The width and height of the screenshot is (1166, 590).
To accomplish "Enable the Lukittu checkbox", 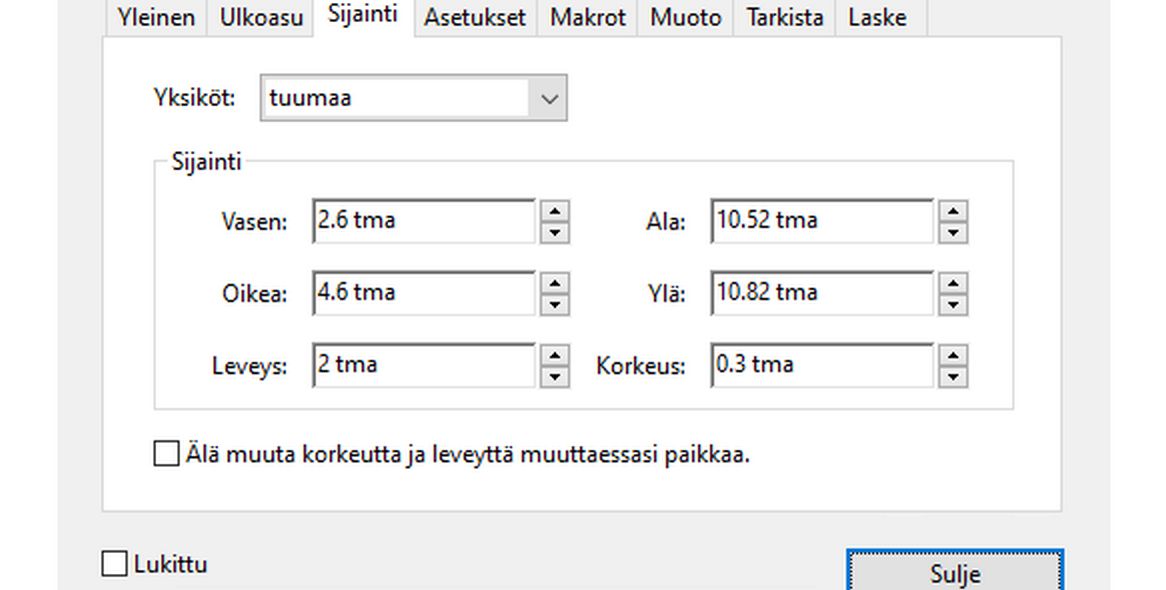I will coord(113,564).
